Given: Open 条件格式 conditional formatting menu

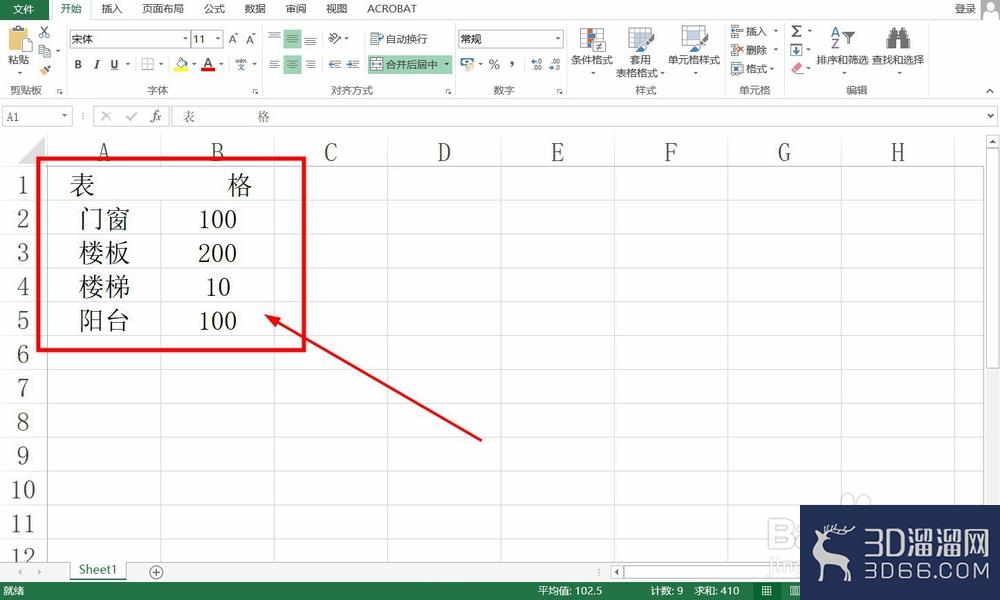Looking at the screenshot, I should tap(592, 51).
